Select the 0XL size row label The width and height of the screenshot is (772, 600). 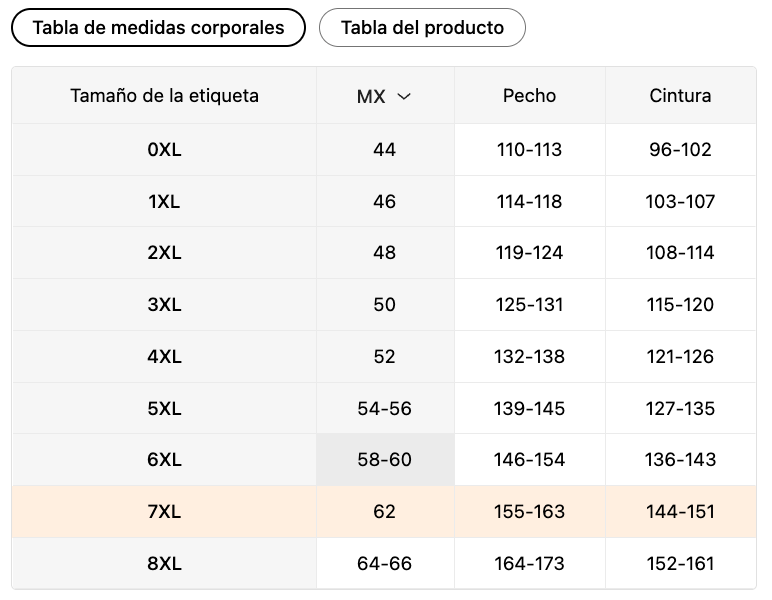pos(164,150)
